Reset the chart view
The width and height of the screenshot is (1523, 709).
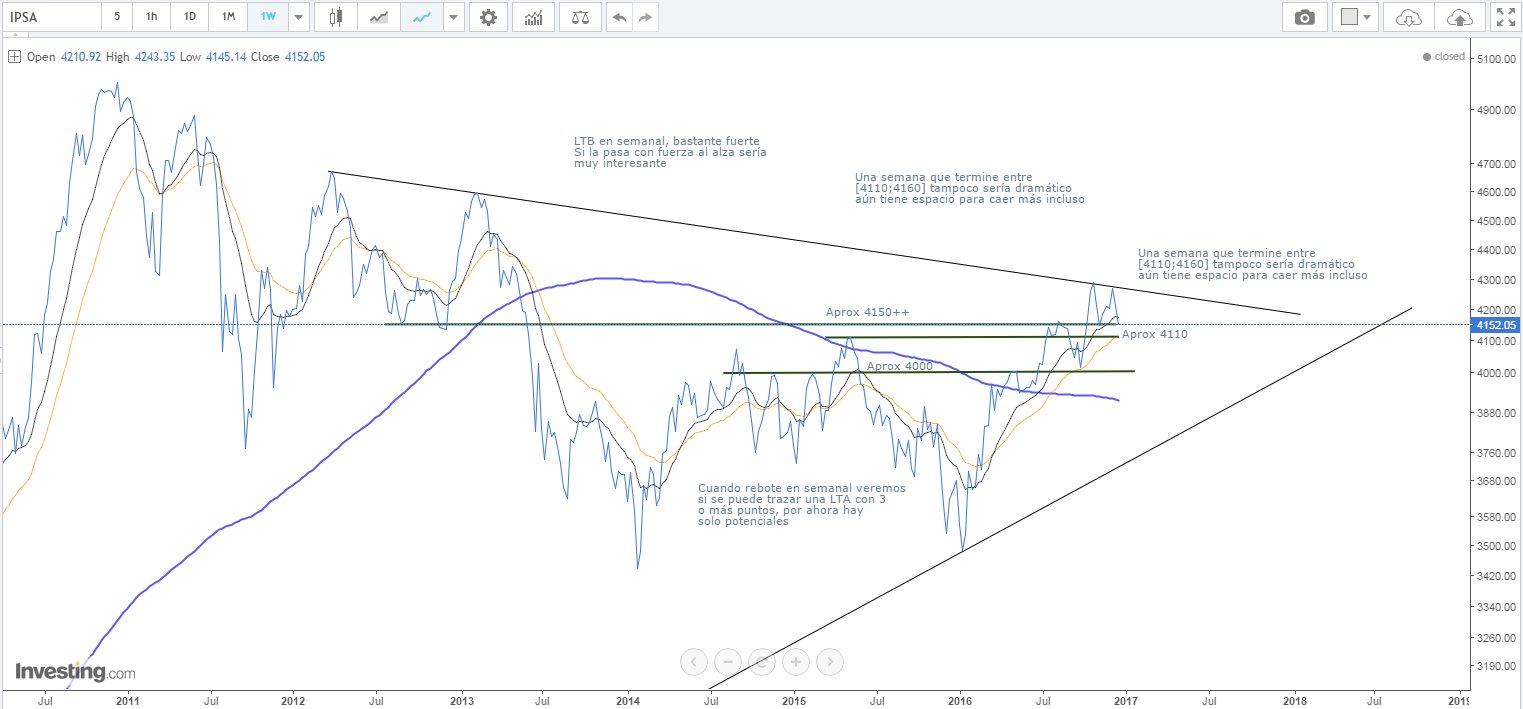pyautogui.click(x=762, y=661)
